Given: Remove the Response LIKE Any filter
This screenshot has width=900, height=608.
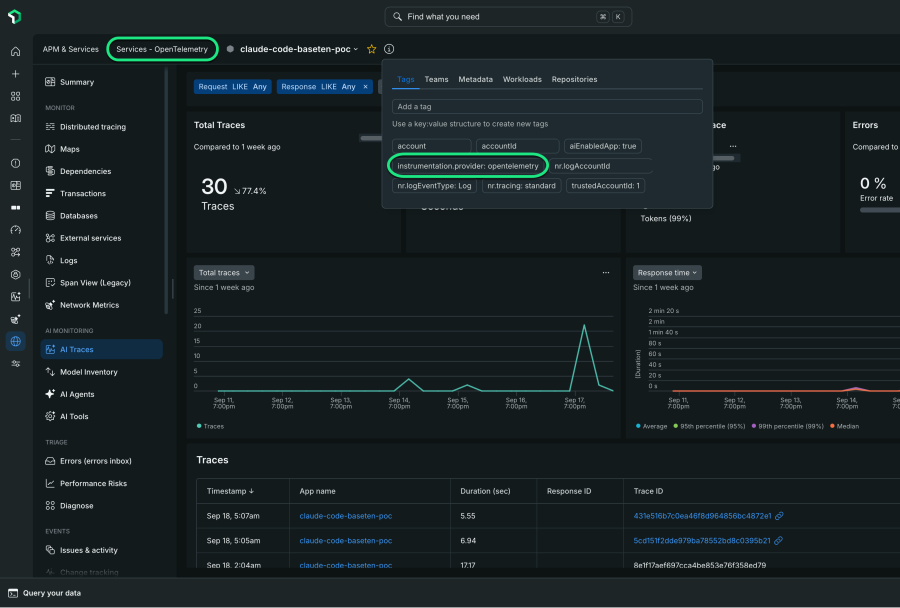Looking at the screenshot, I should 365,87.
